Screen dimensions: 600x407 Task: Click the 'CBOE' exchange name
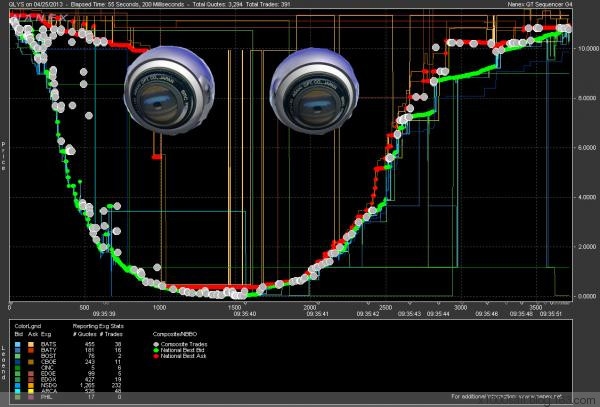click(49, 362)
